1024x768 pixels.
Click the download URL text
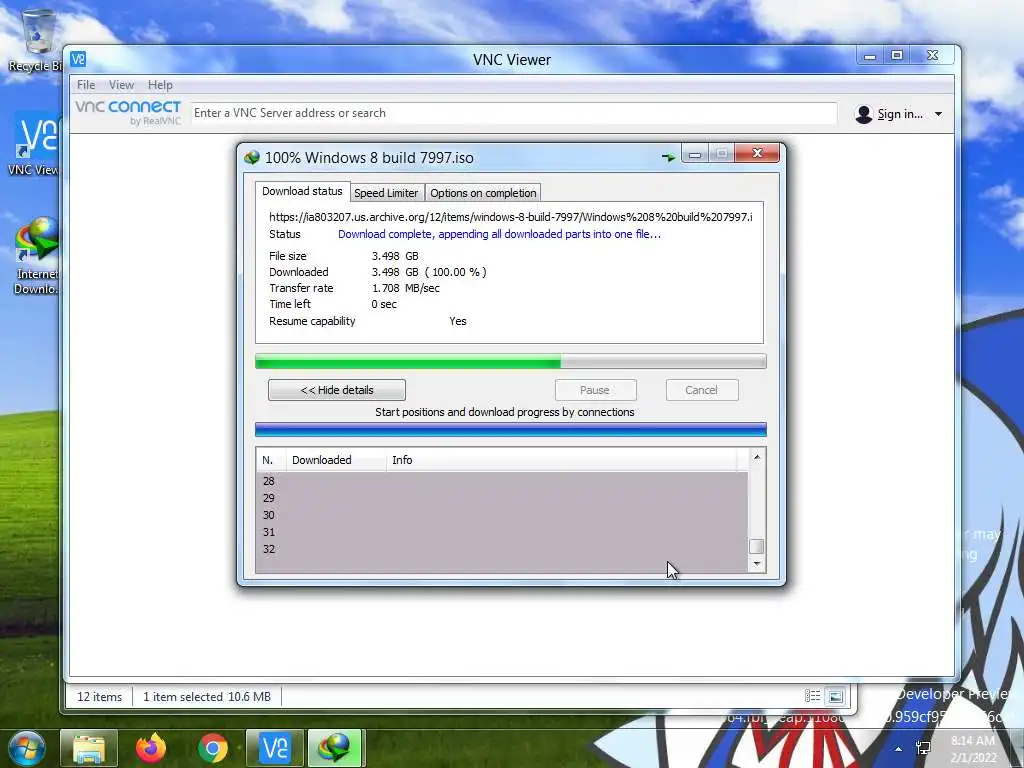coord(511,217)
